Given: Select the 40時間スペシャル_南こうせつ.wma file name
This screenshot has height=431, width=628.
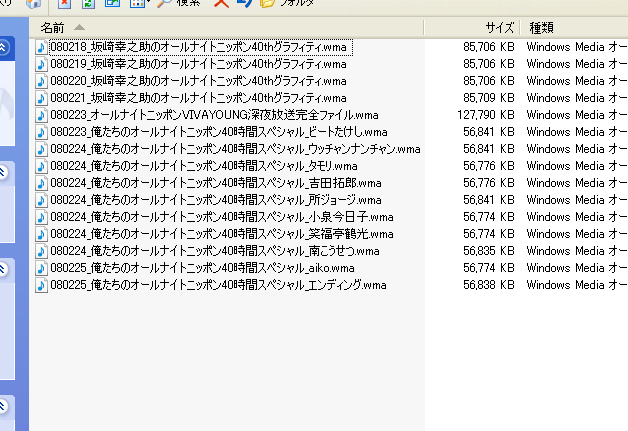Looking at the screenshot, I should tap(215, 252).
